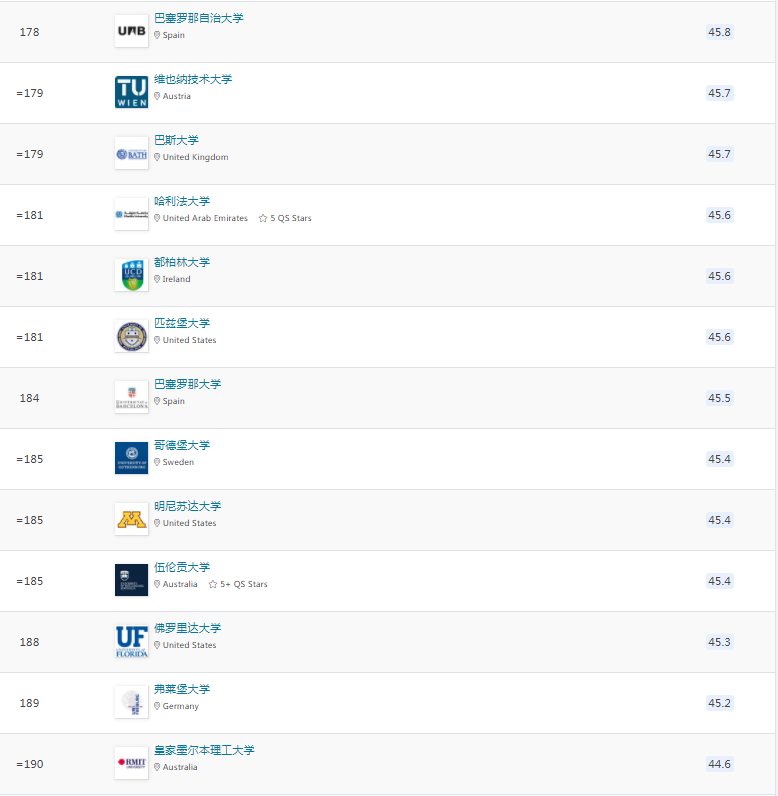Click the score 45.3 badge
Viewport: 778px width, 796px height.
pos(719,642)
